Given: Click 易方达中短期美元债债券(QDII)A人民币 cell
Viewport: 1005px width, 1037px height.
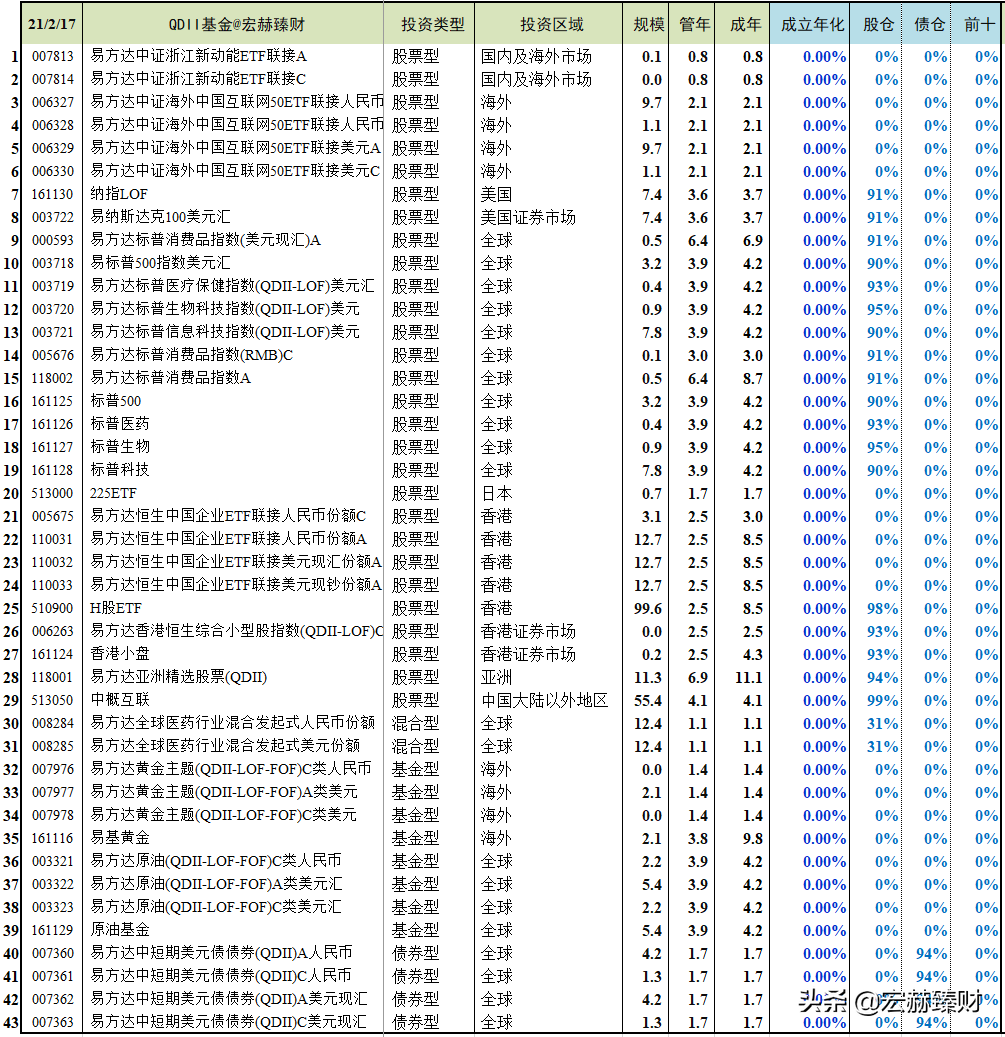Looking at the screenshot, I should click(x=221, y=954).
